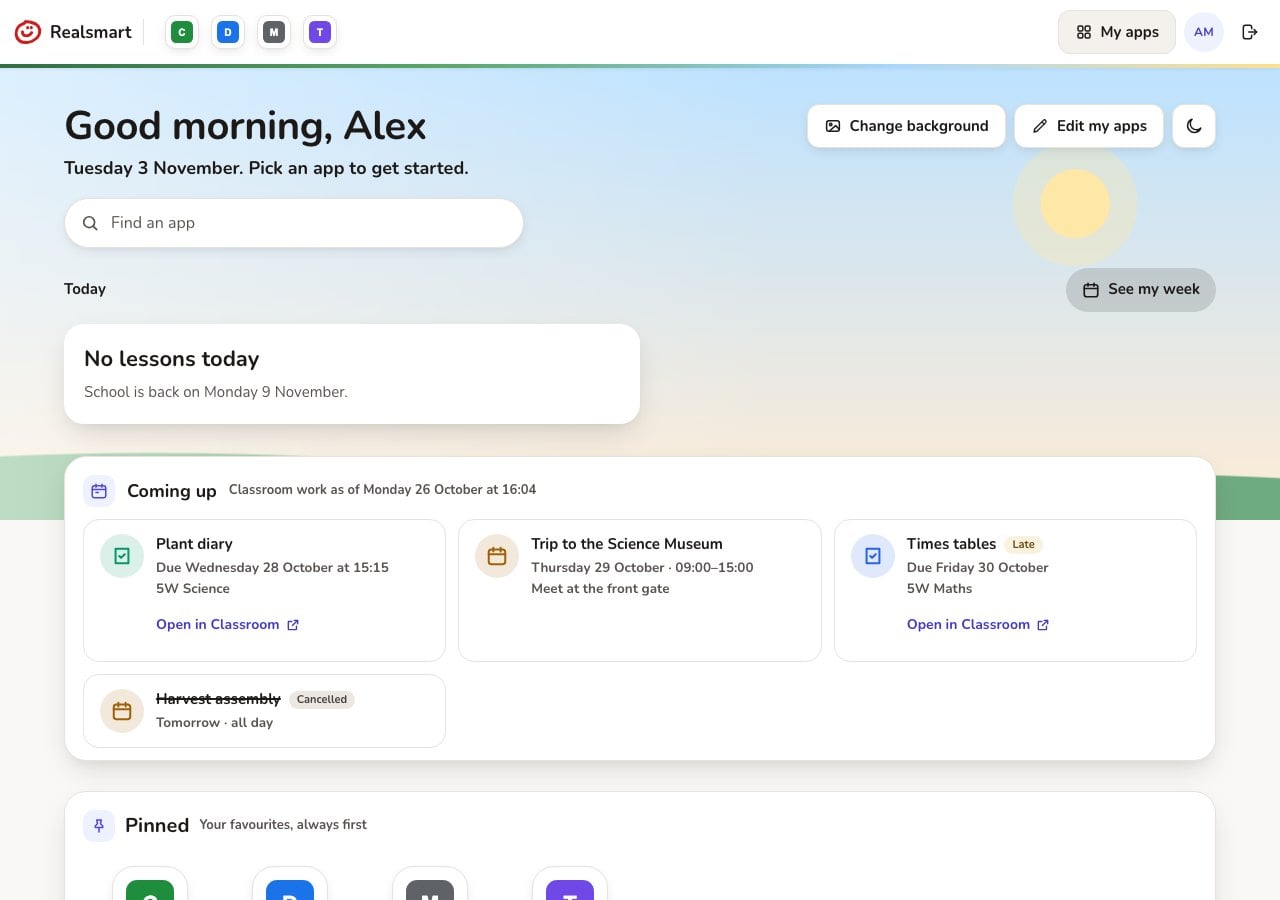Click the "5W Science" class label
Image resolution: width=1280 pixels, height=900 pixels.
click(x=193, y=588)
